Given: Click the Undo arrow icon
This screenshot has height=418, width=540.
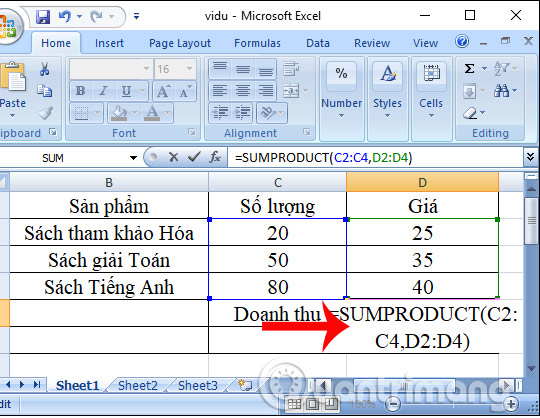Looking at the screenshot, I should (x=65, y=16).
